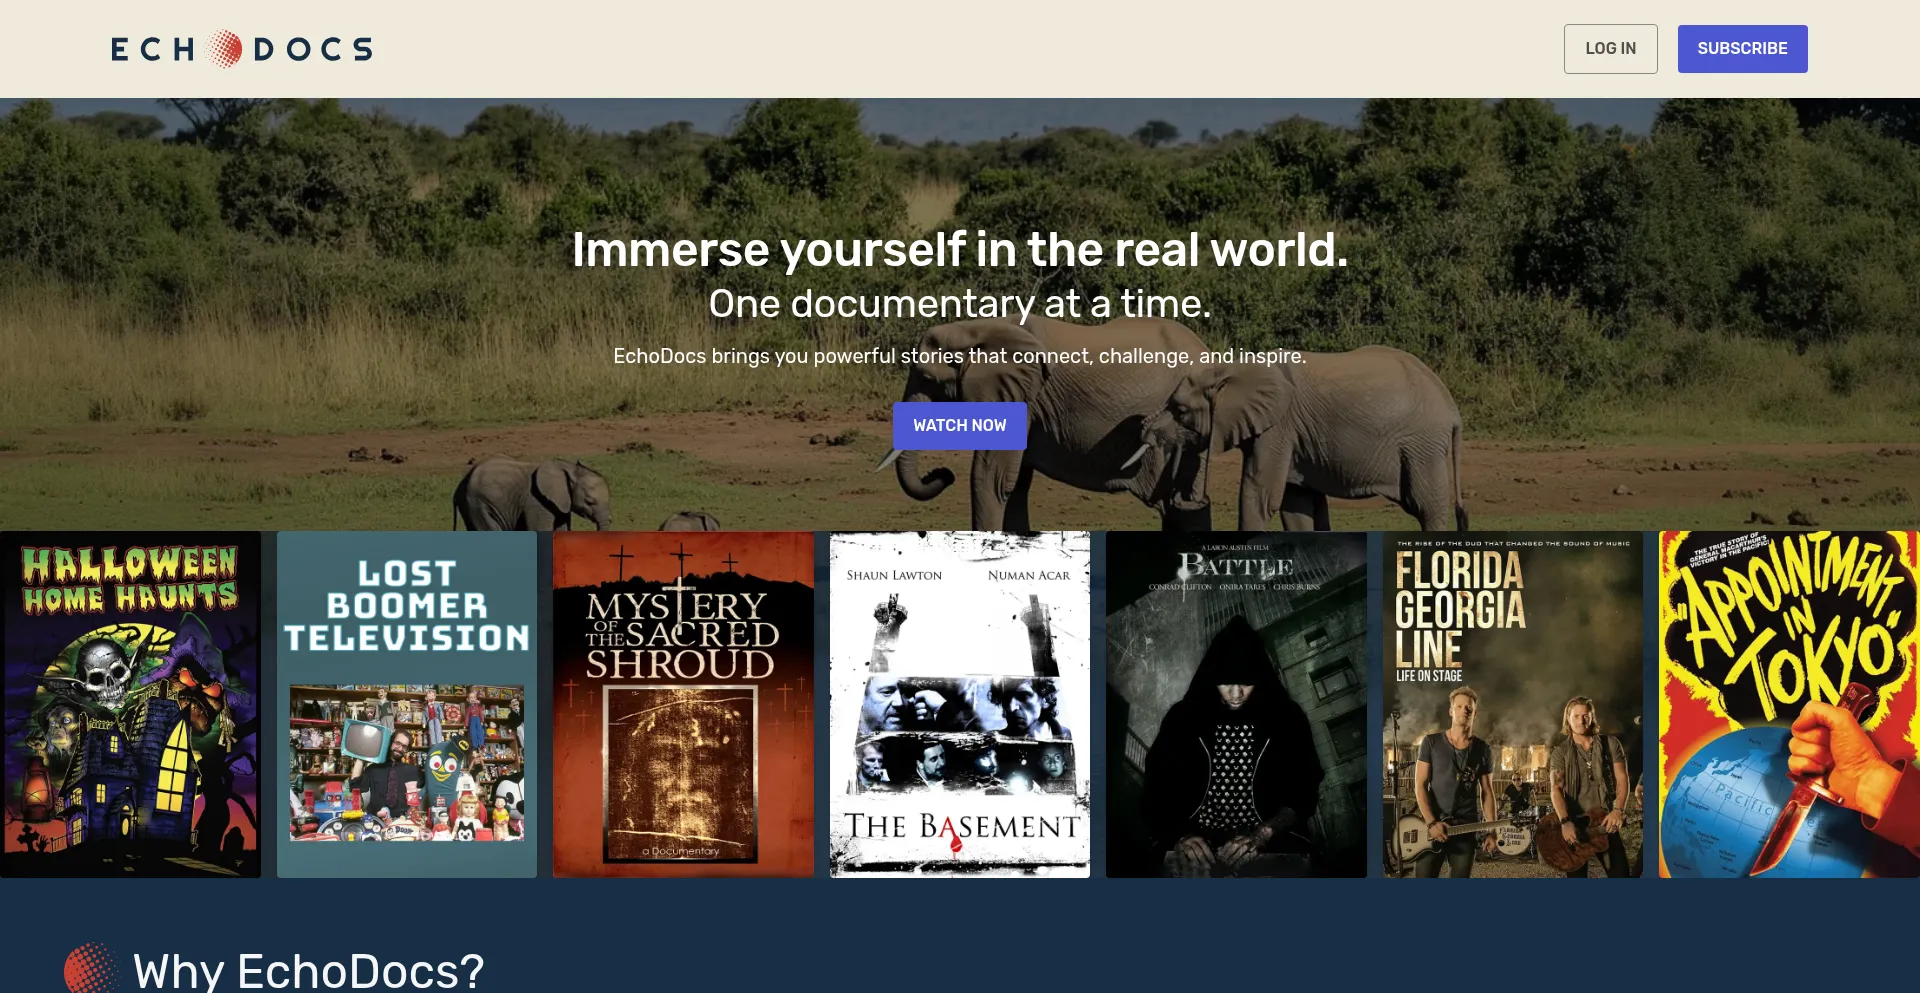Click the 'Why EchoDocs?' heading
The width and height of the screenshot is (1920, 993).
(309, 970)
